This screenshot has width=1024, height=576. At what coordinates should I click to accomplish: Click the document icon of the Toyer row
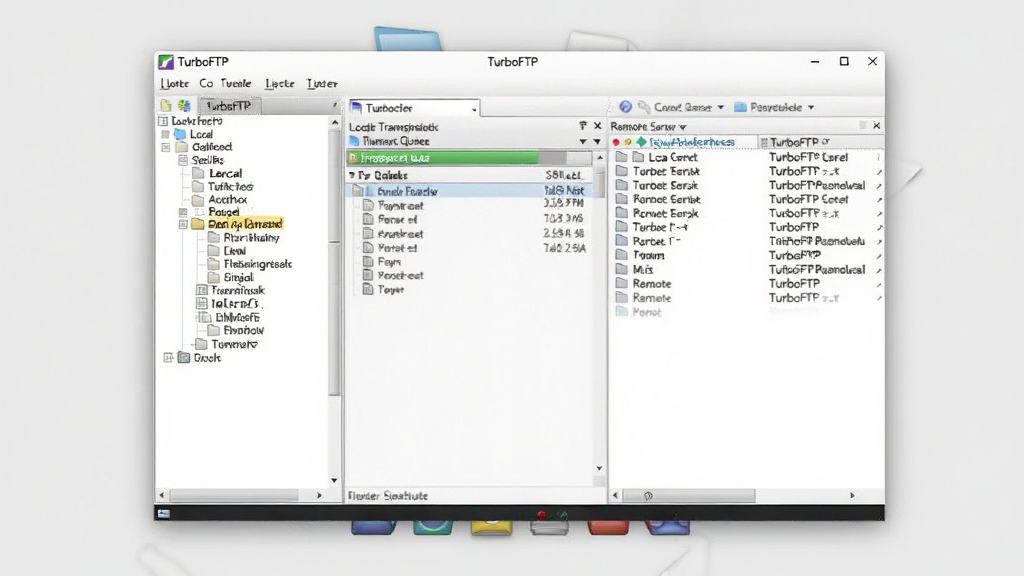tap(368, 289)
